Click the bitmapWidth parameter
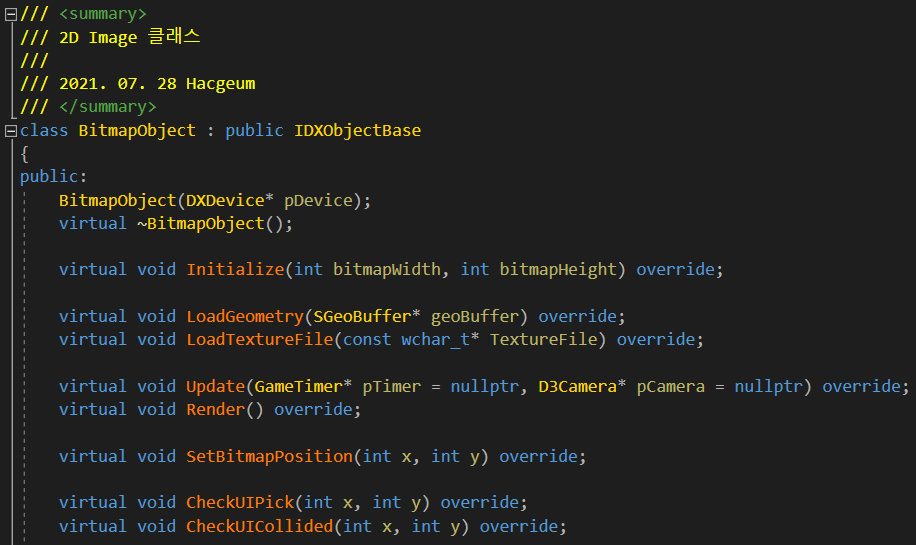The height and width of the screenshot is (545, 916). [387, 269]
